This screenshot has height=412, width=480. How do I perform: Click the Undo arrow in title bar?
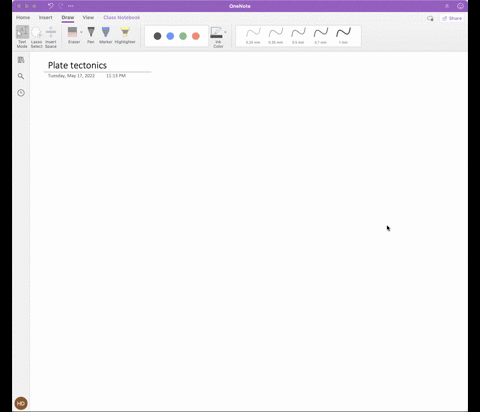pyautogui.click(x=50, y=6)
